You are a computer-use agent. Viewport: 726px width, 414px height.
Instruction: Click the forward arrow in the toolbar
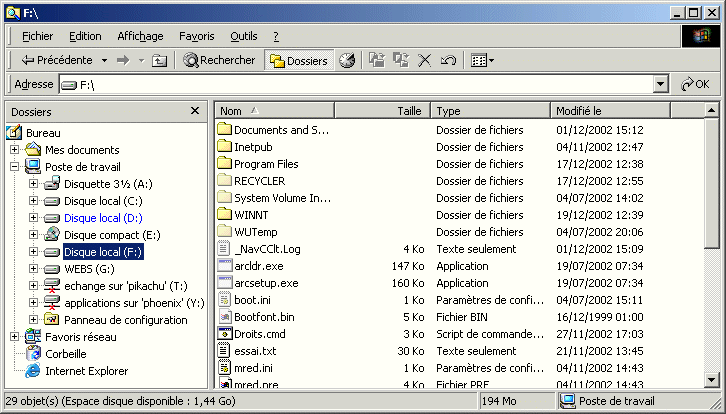123,60
